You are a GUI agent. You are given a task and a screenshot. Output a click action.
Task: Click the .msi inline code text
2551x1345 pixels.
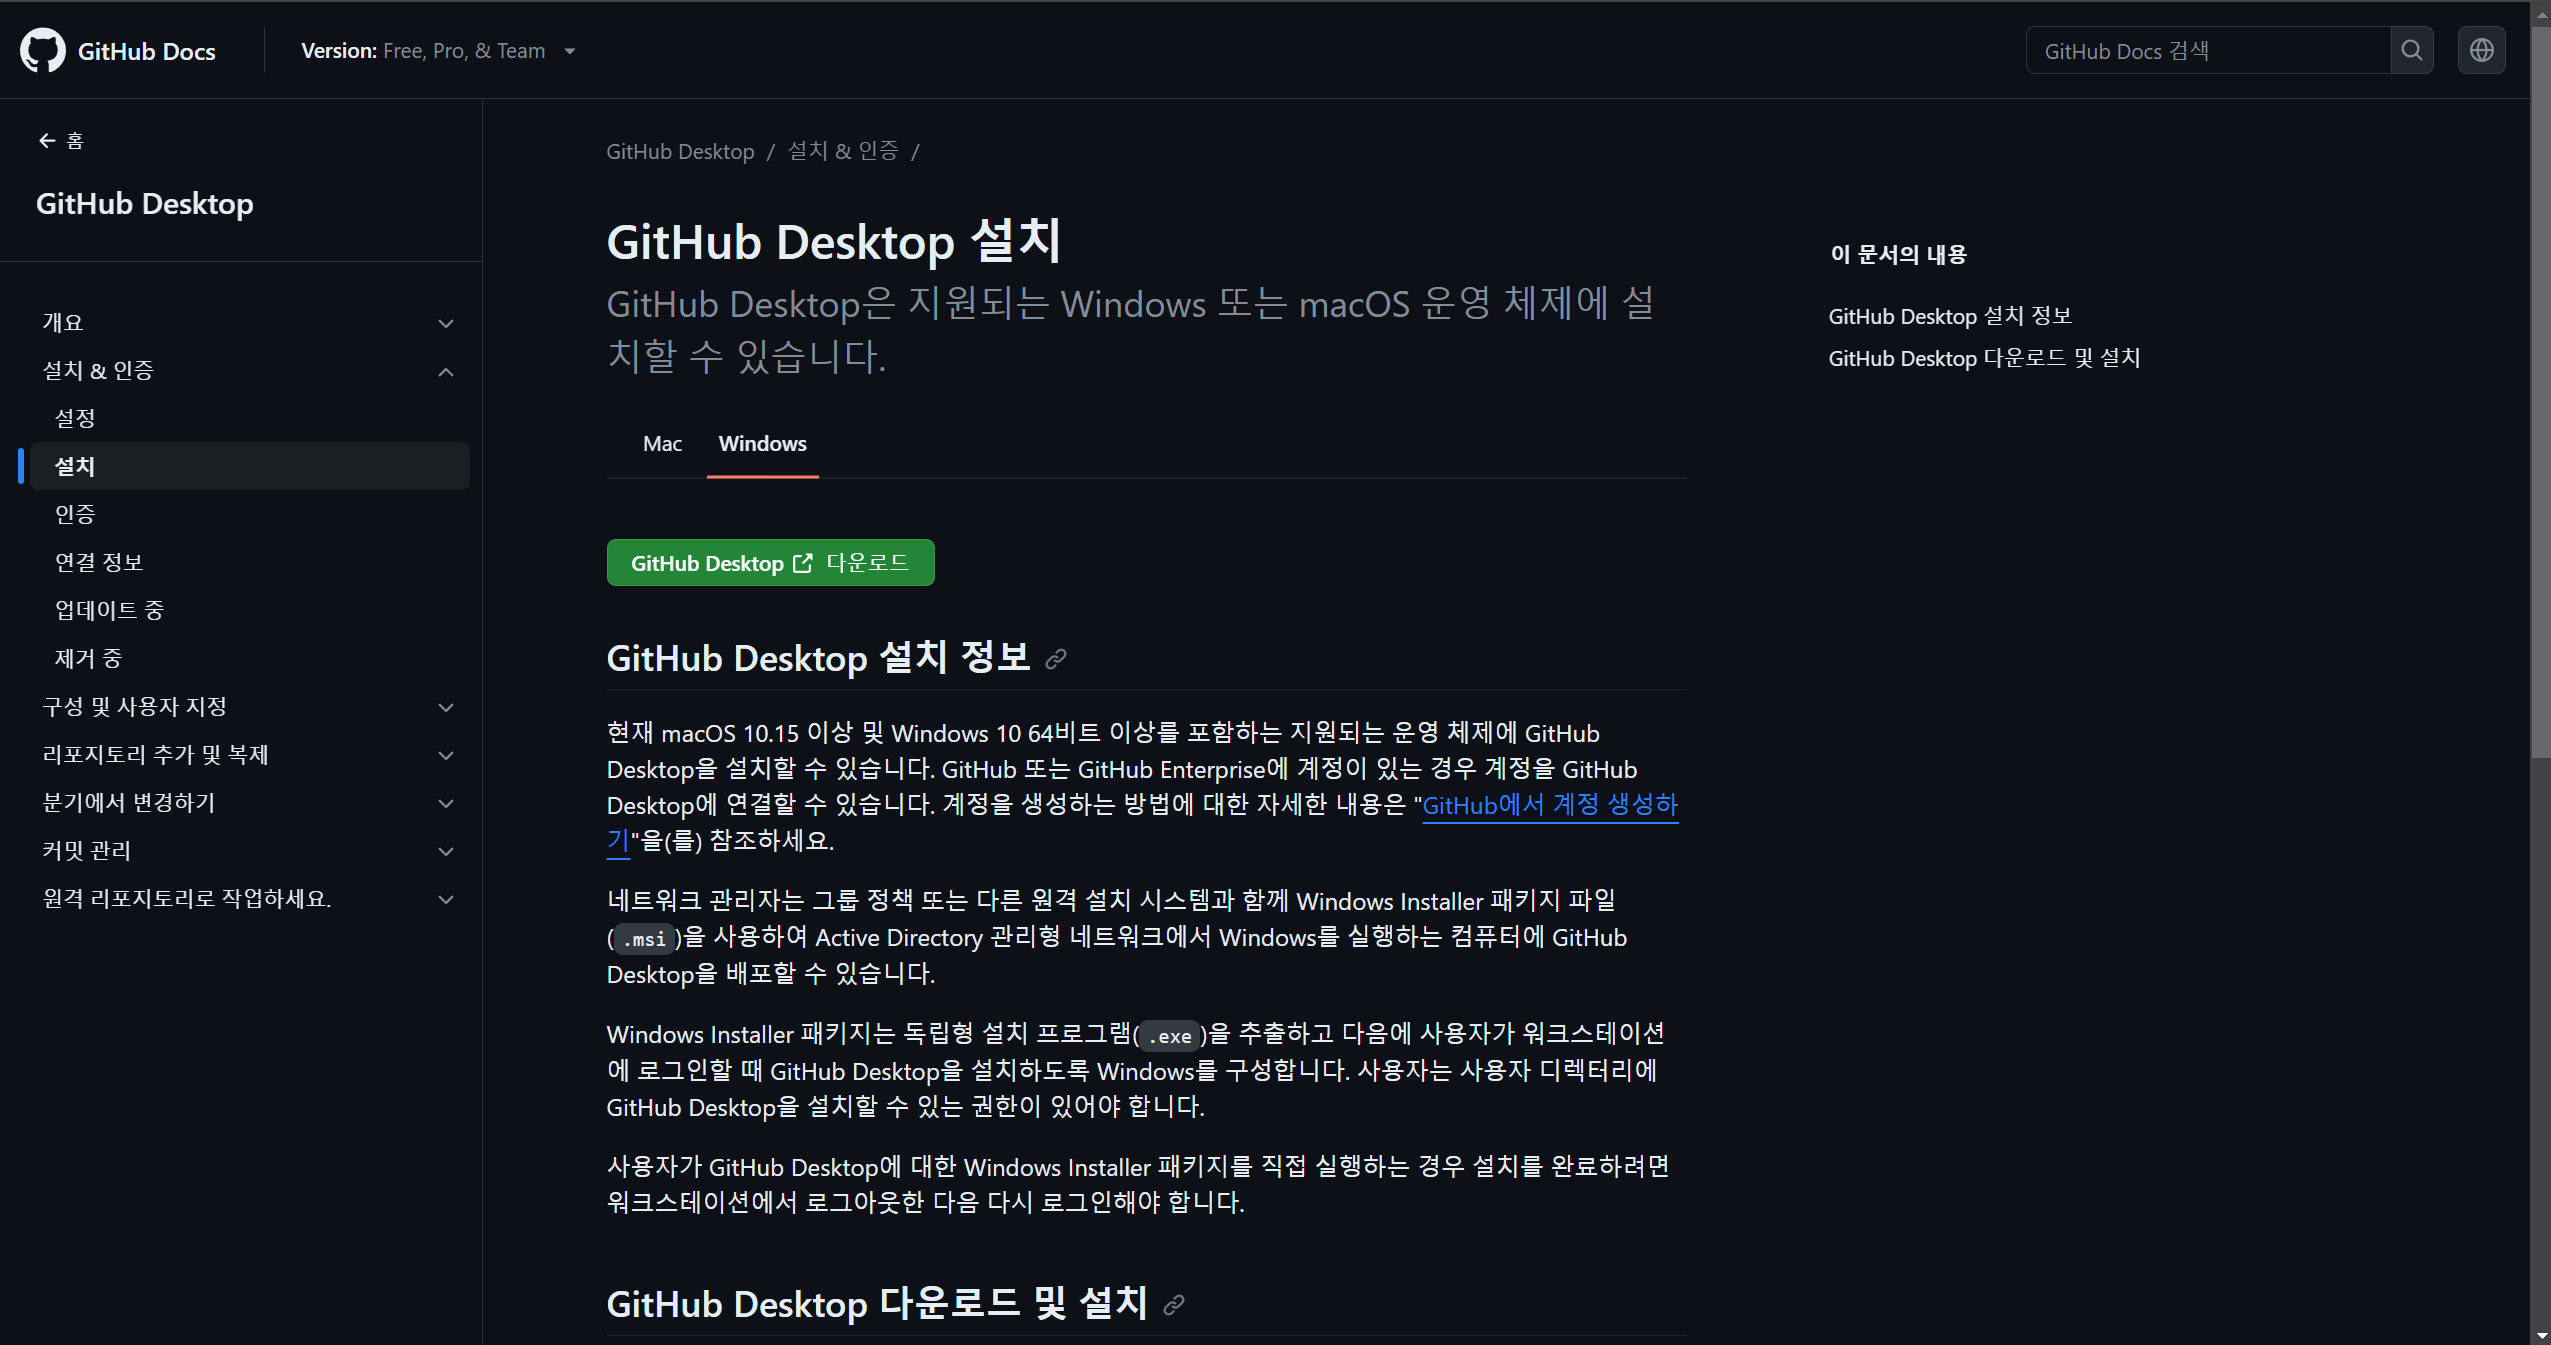[644, 939]
